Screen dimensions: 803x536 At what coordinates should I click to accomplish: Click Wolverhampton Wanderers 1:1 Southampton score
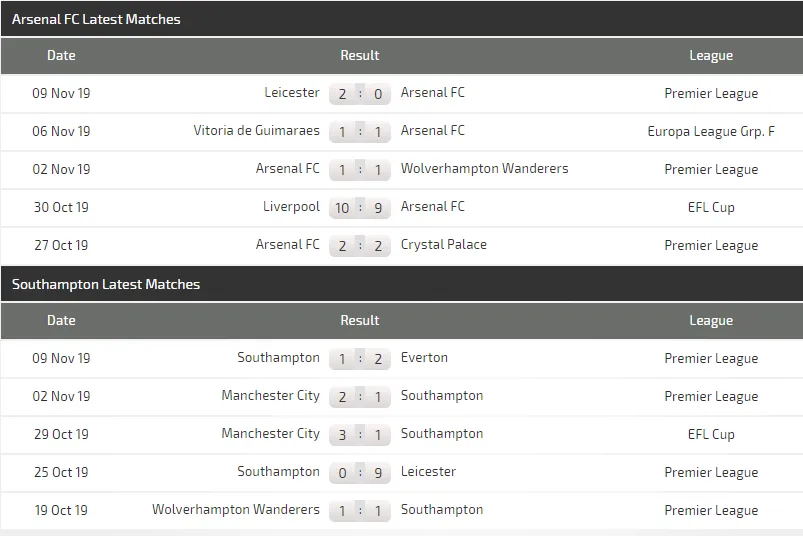360,510
